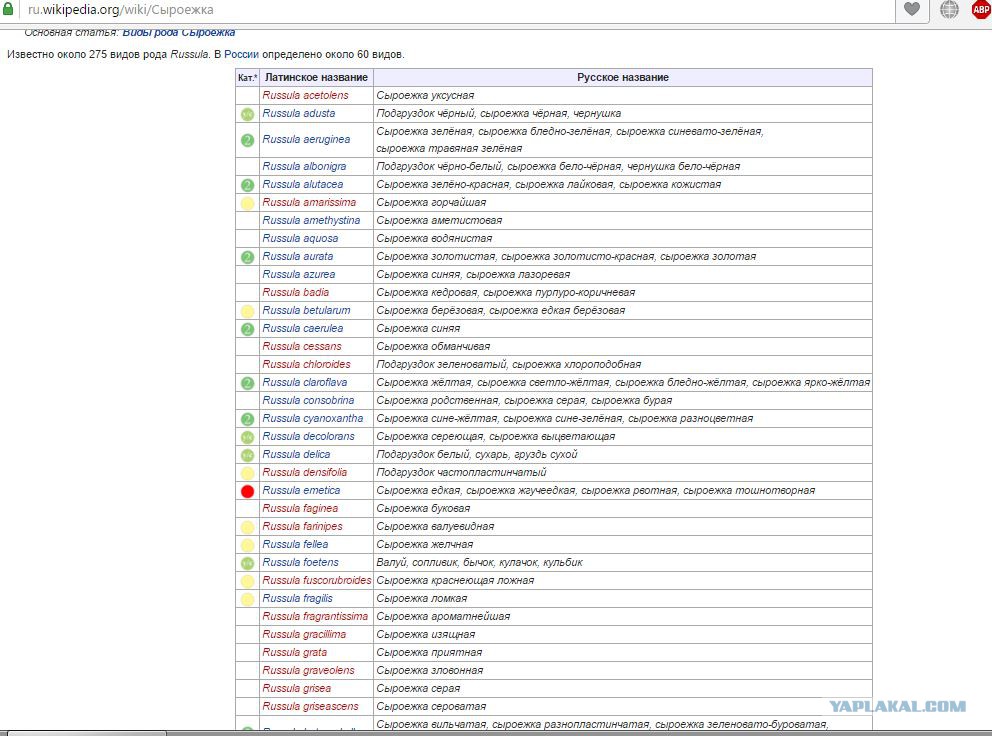Viewport: 992px width, 736px height.
Task: Open the Russula azurea link
Action: click(x=299, y=275)
